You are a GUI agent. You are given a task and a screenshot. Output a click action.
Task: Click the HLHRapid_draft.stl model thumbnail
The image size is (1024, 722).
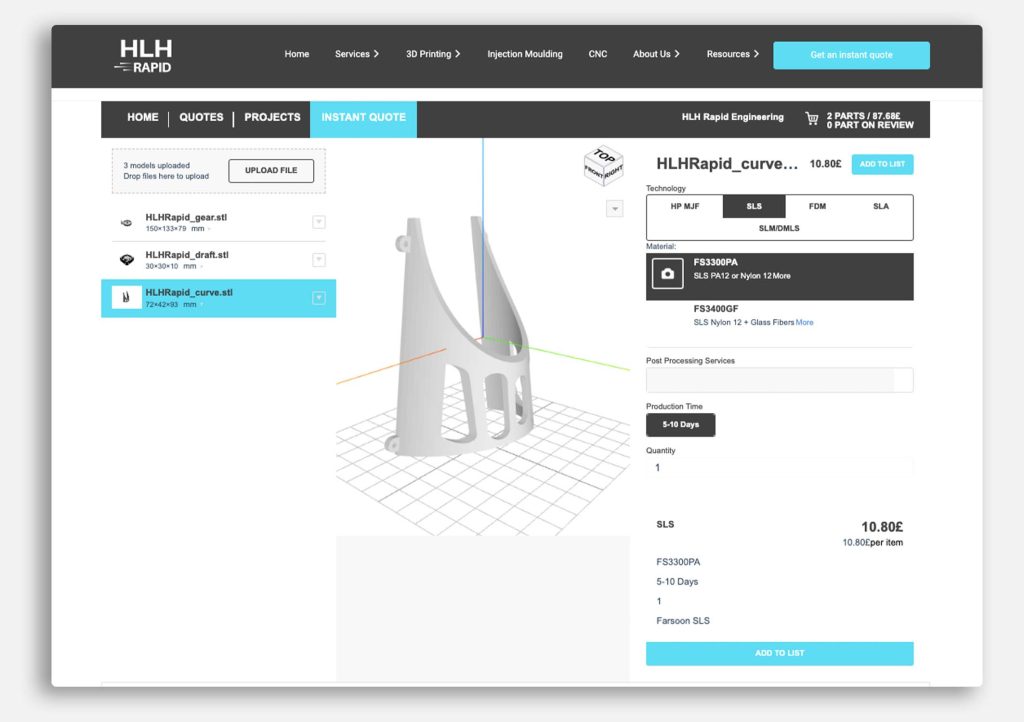point(126,259)
